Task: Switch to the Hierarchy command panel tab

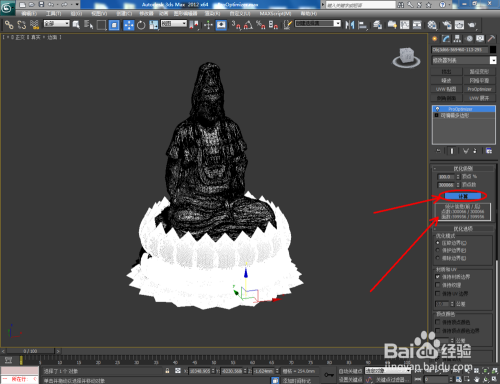Action: 457,39
